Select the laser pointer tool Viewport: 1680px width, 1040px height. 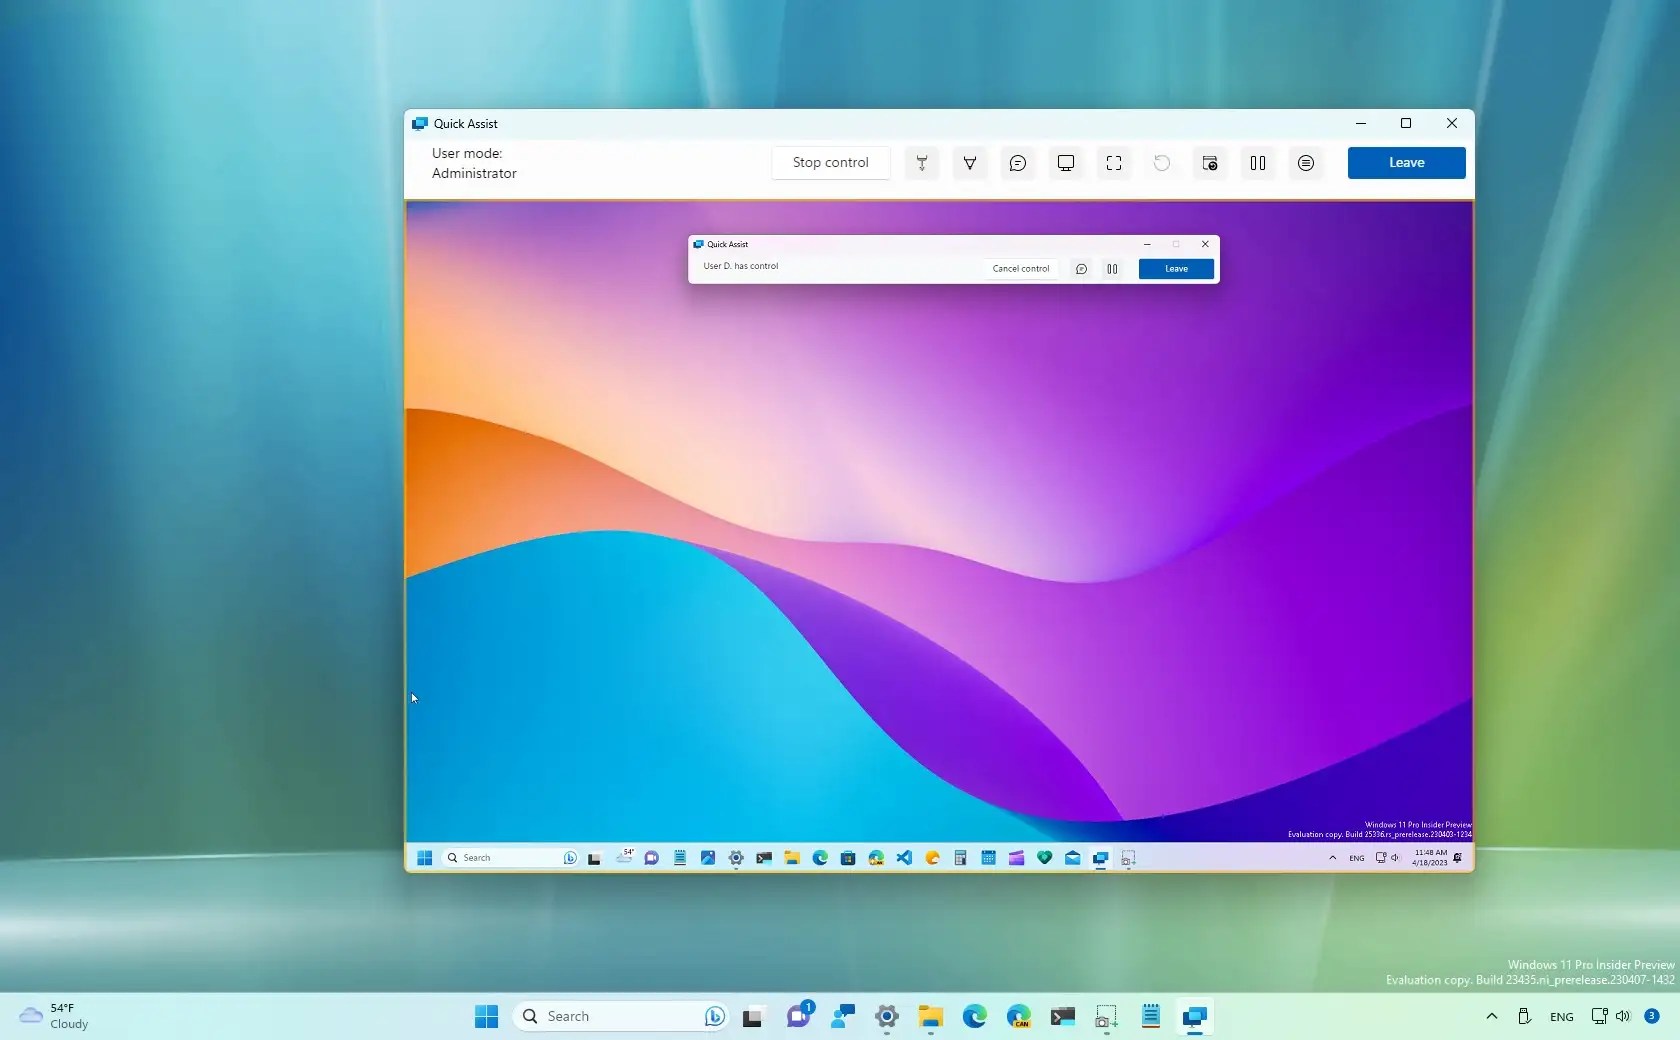coord(921,163)
